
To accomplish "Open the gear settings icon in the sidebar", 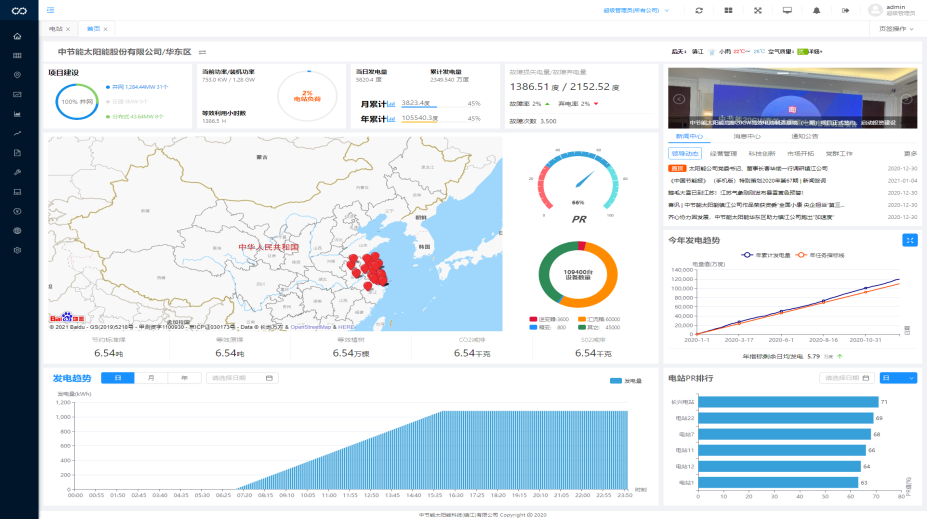I will [x=17, y=251].
